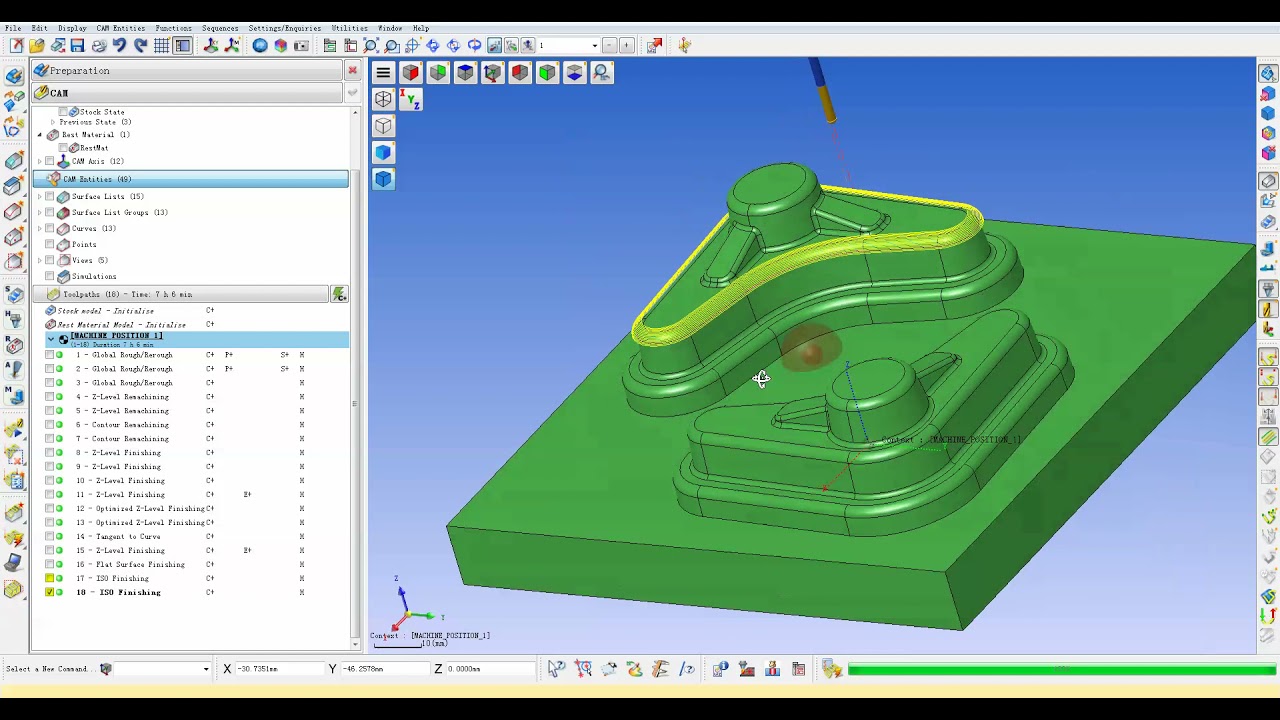The height and width of the screenshot is (720, 1280).
Task: Open the top toolbar number dropdown
Action: (594, 45)
